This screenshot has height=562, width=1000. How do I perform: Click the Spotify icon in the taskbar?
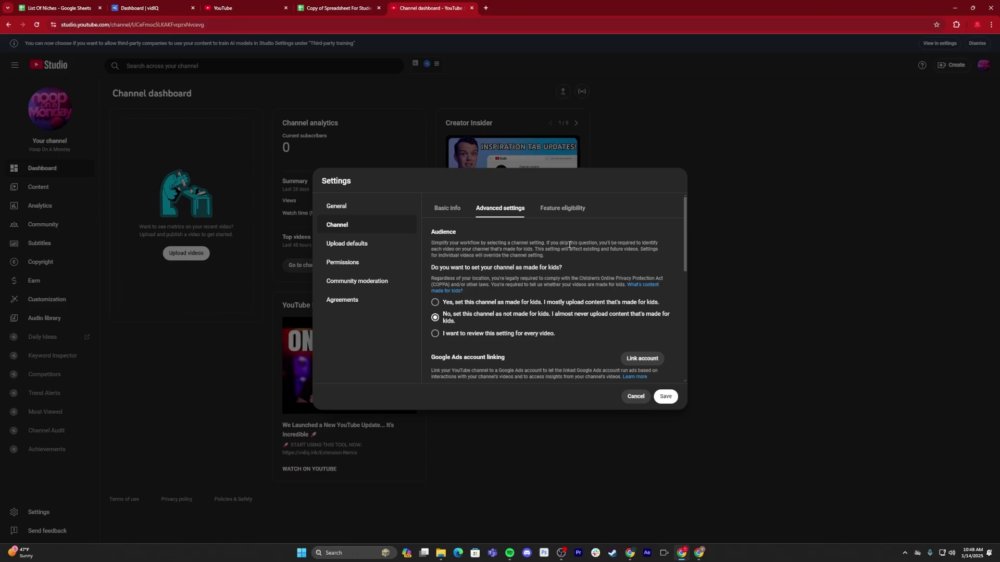(510, 552)
